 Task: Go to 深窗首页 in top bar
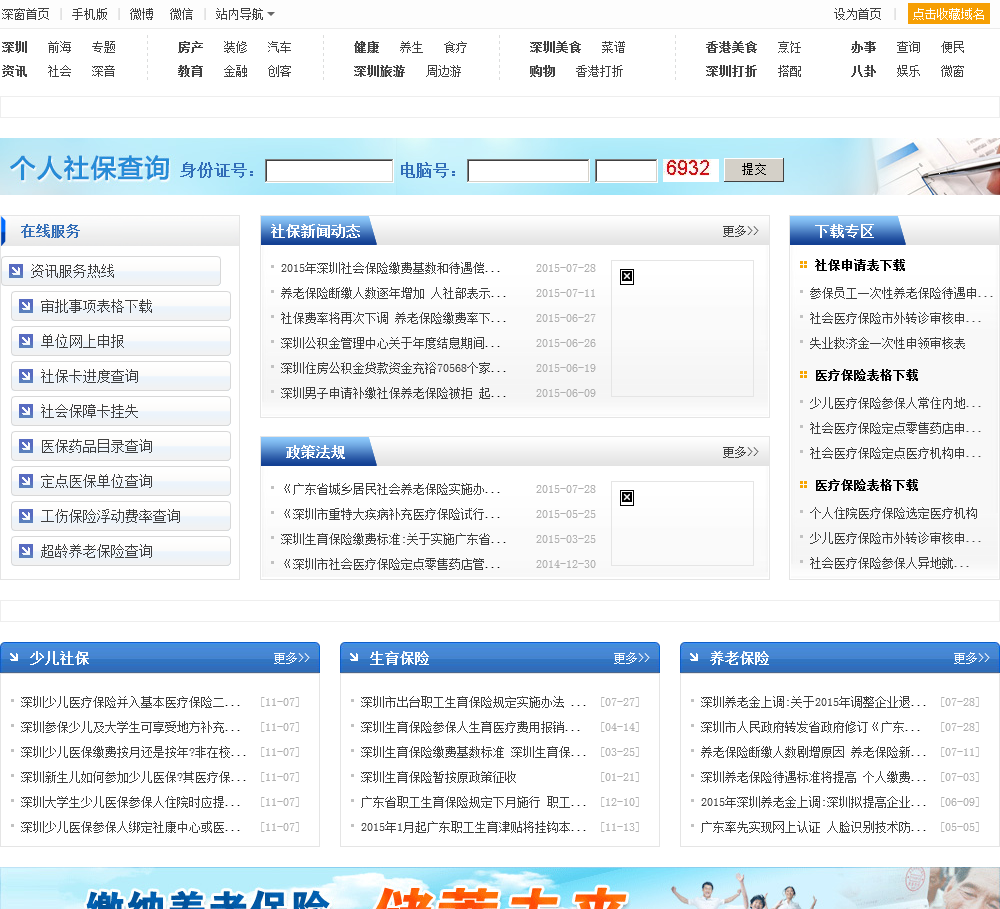(26, 14)
